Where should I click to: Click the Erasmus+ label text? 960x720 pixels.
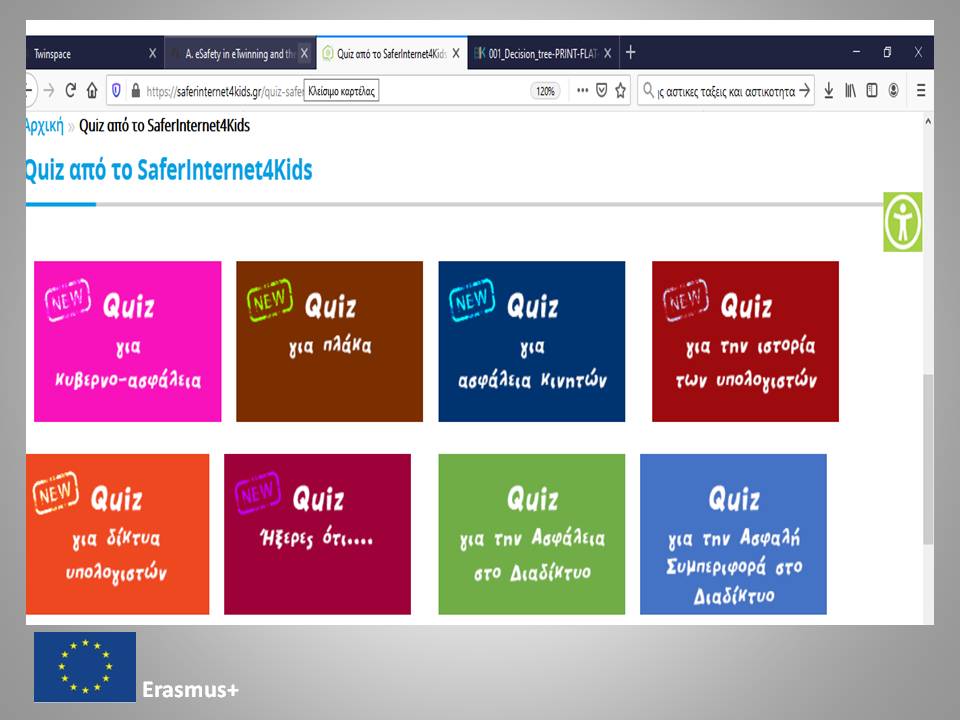[190, 689]
